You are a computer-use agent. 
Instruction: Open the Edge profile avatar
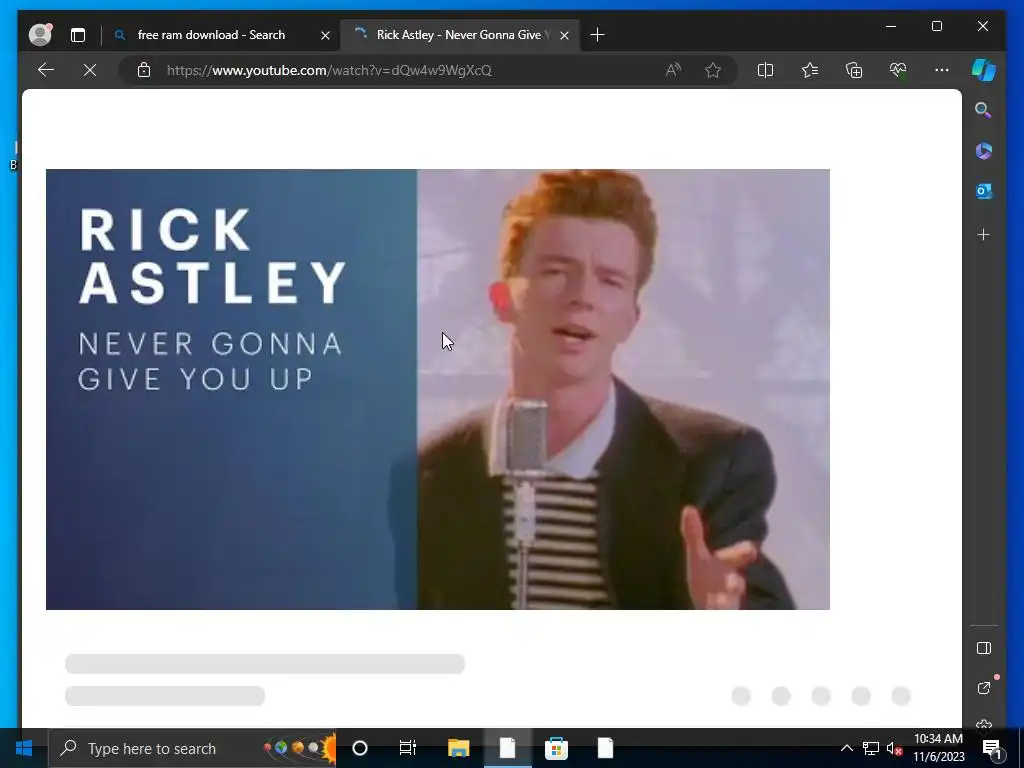[40, 35]
